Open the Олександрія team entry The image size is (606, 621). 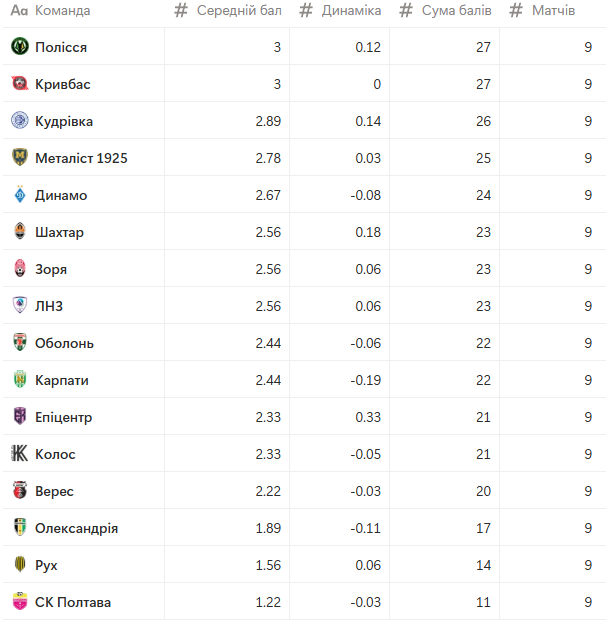76,529
